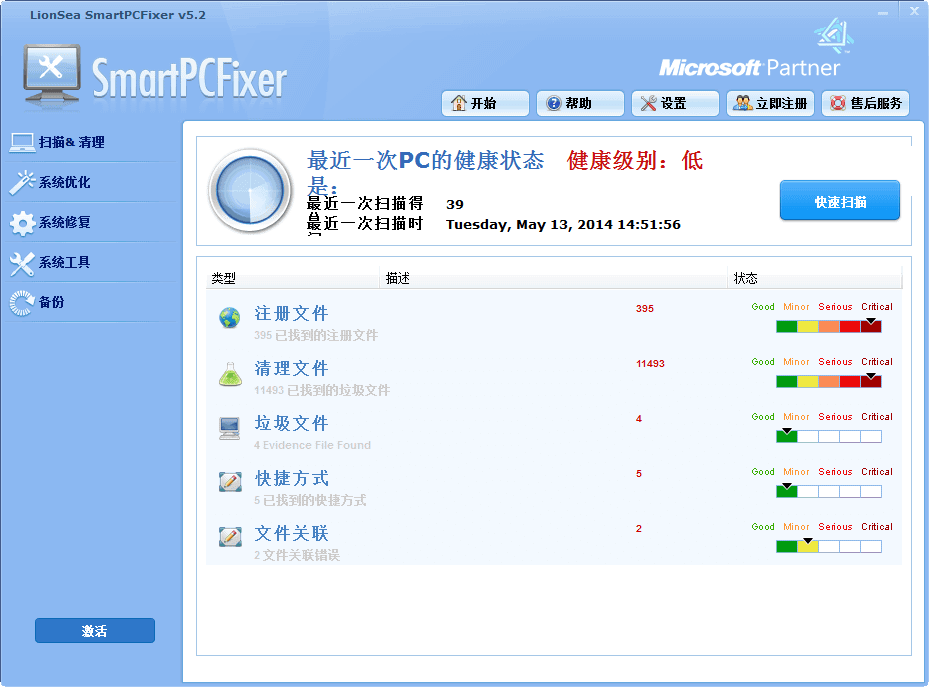Viewport: 929px width, 687px height.
Task: Select the pencil icon for 文件关联
Action: click(231, 537)
